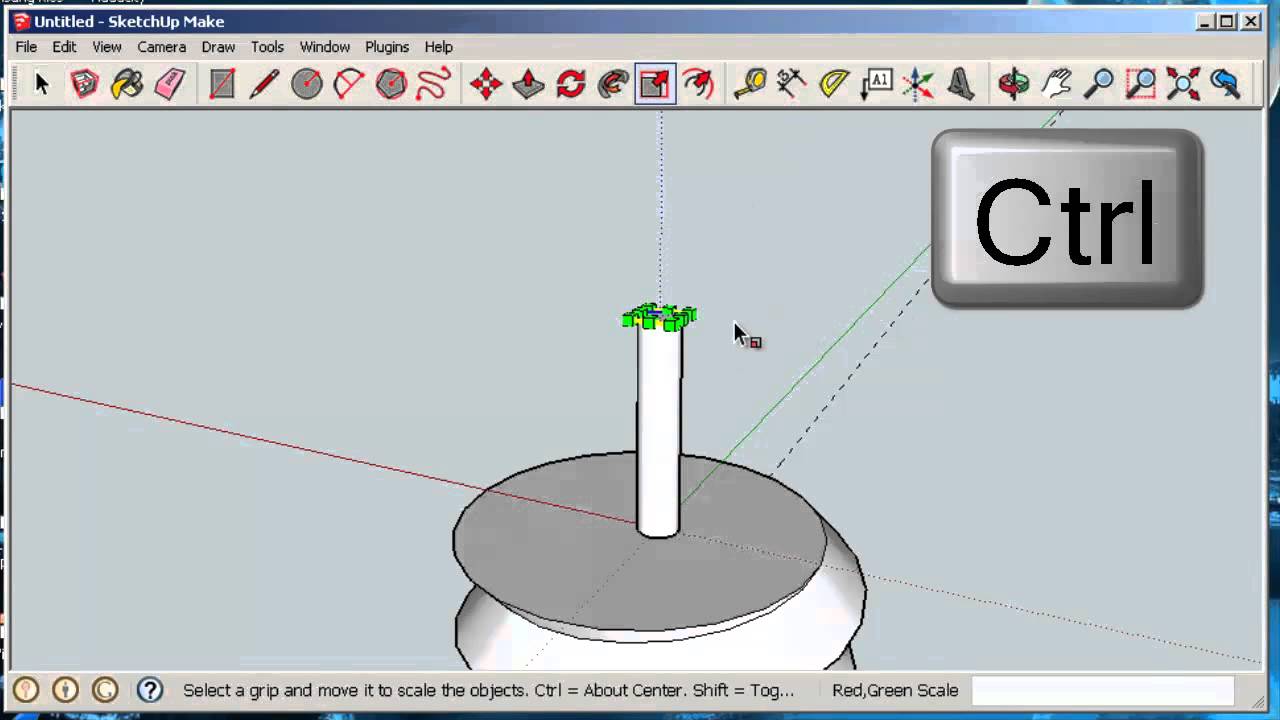
Task: Open the Draw menu
Action: 217,47
